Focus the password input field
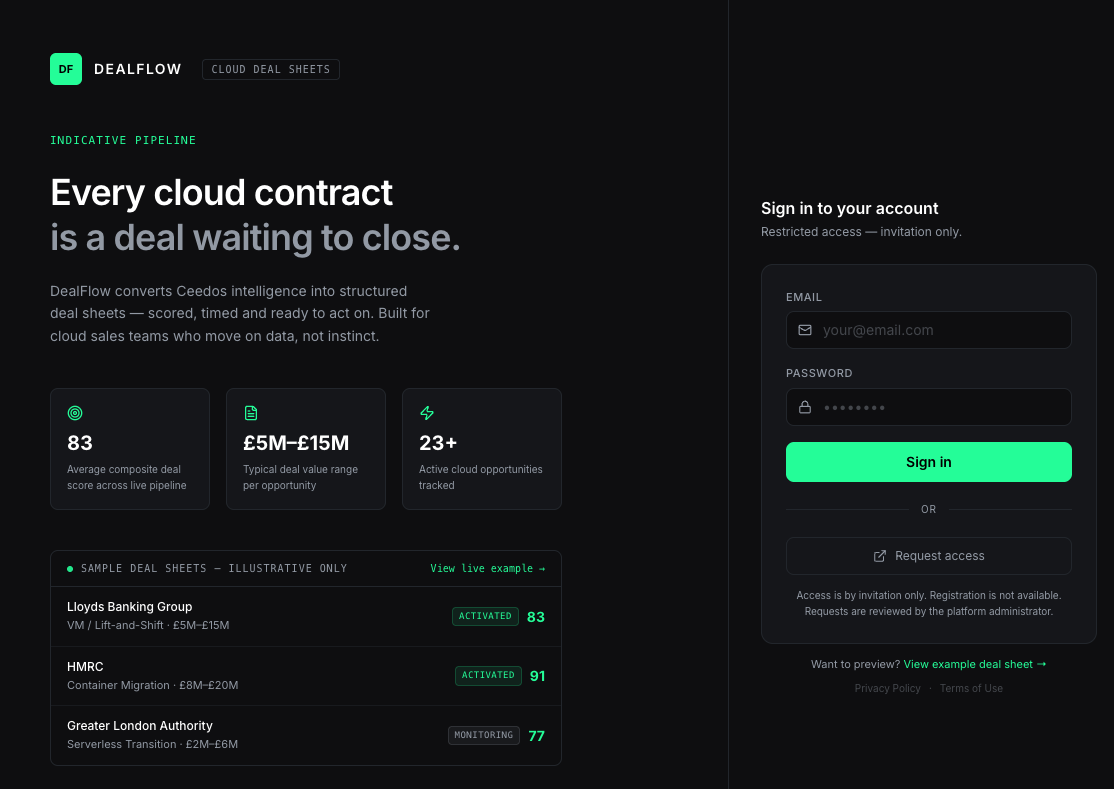The height and width of the screenshot is (789, 1114). [x=929, y=407]
